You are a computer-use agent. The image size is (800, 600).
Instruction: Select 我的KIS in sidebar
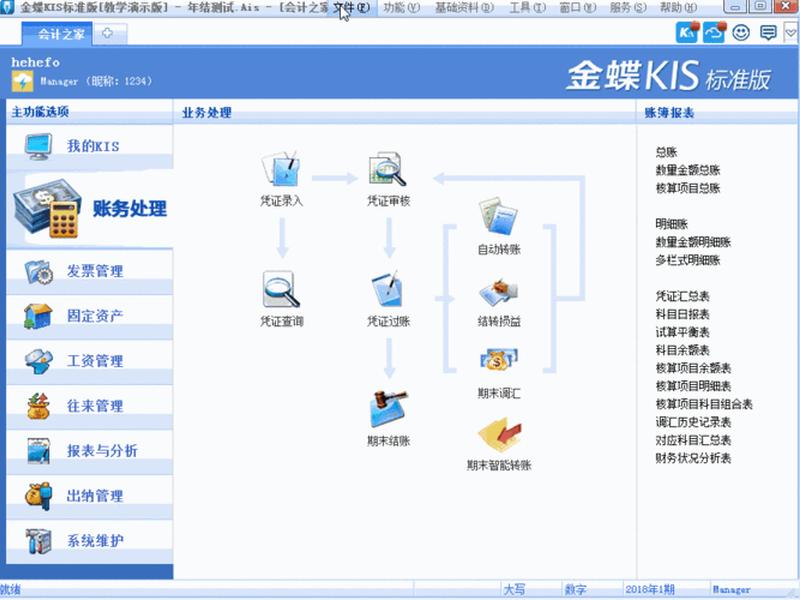pos(90,147)
